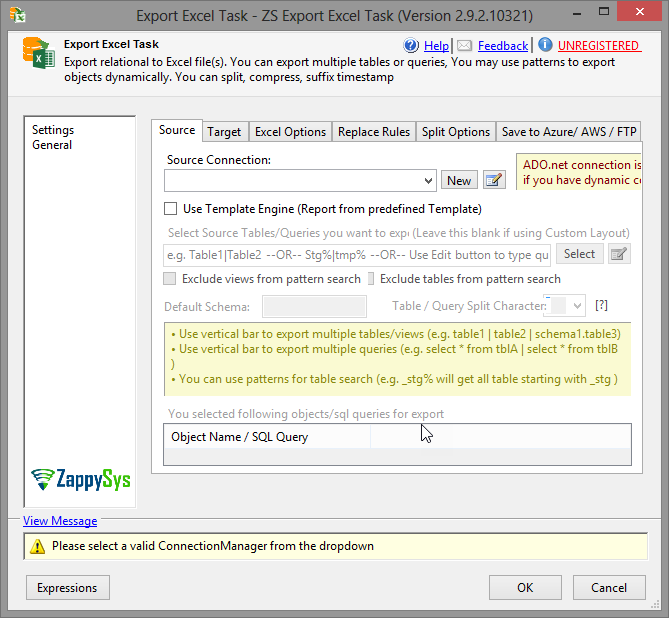This screenshot has width=669, height=618.
Task: Minimize the Export Excel Task window
Action: (577, 13)
